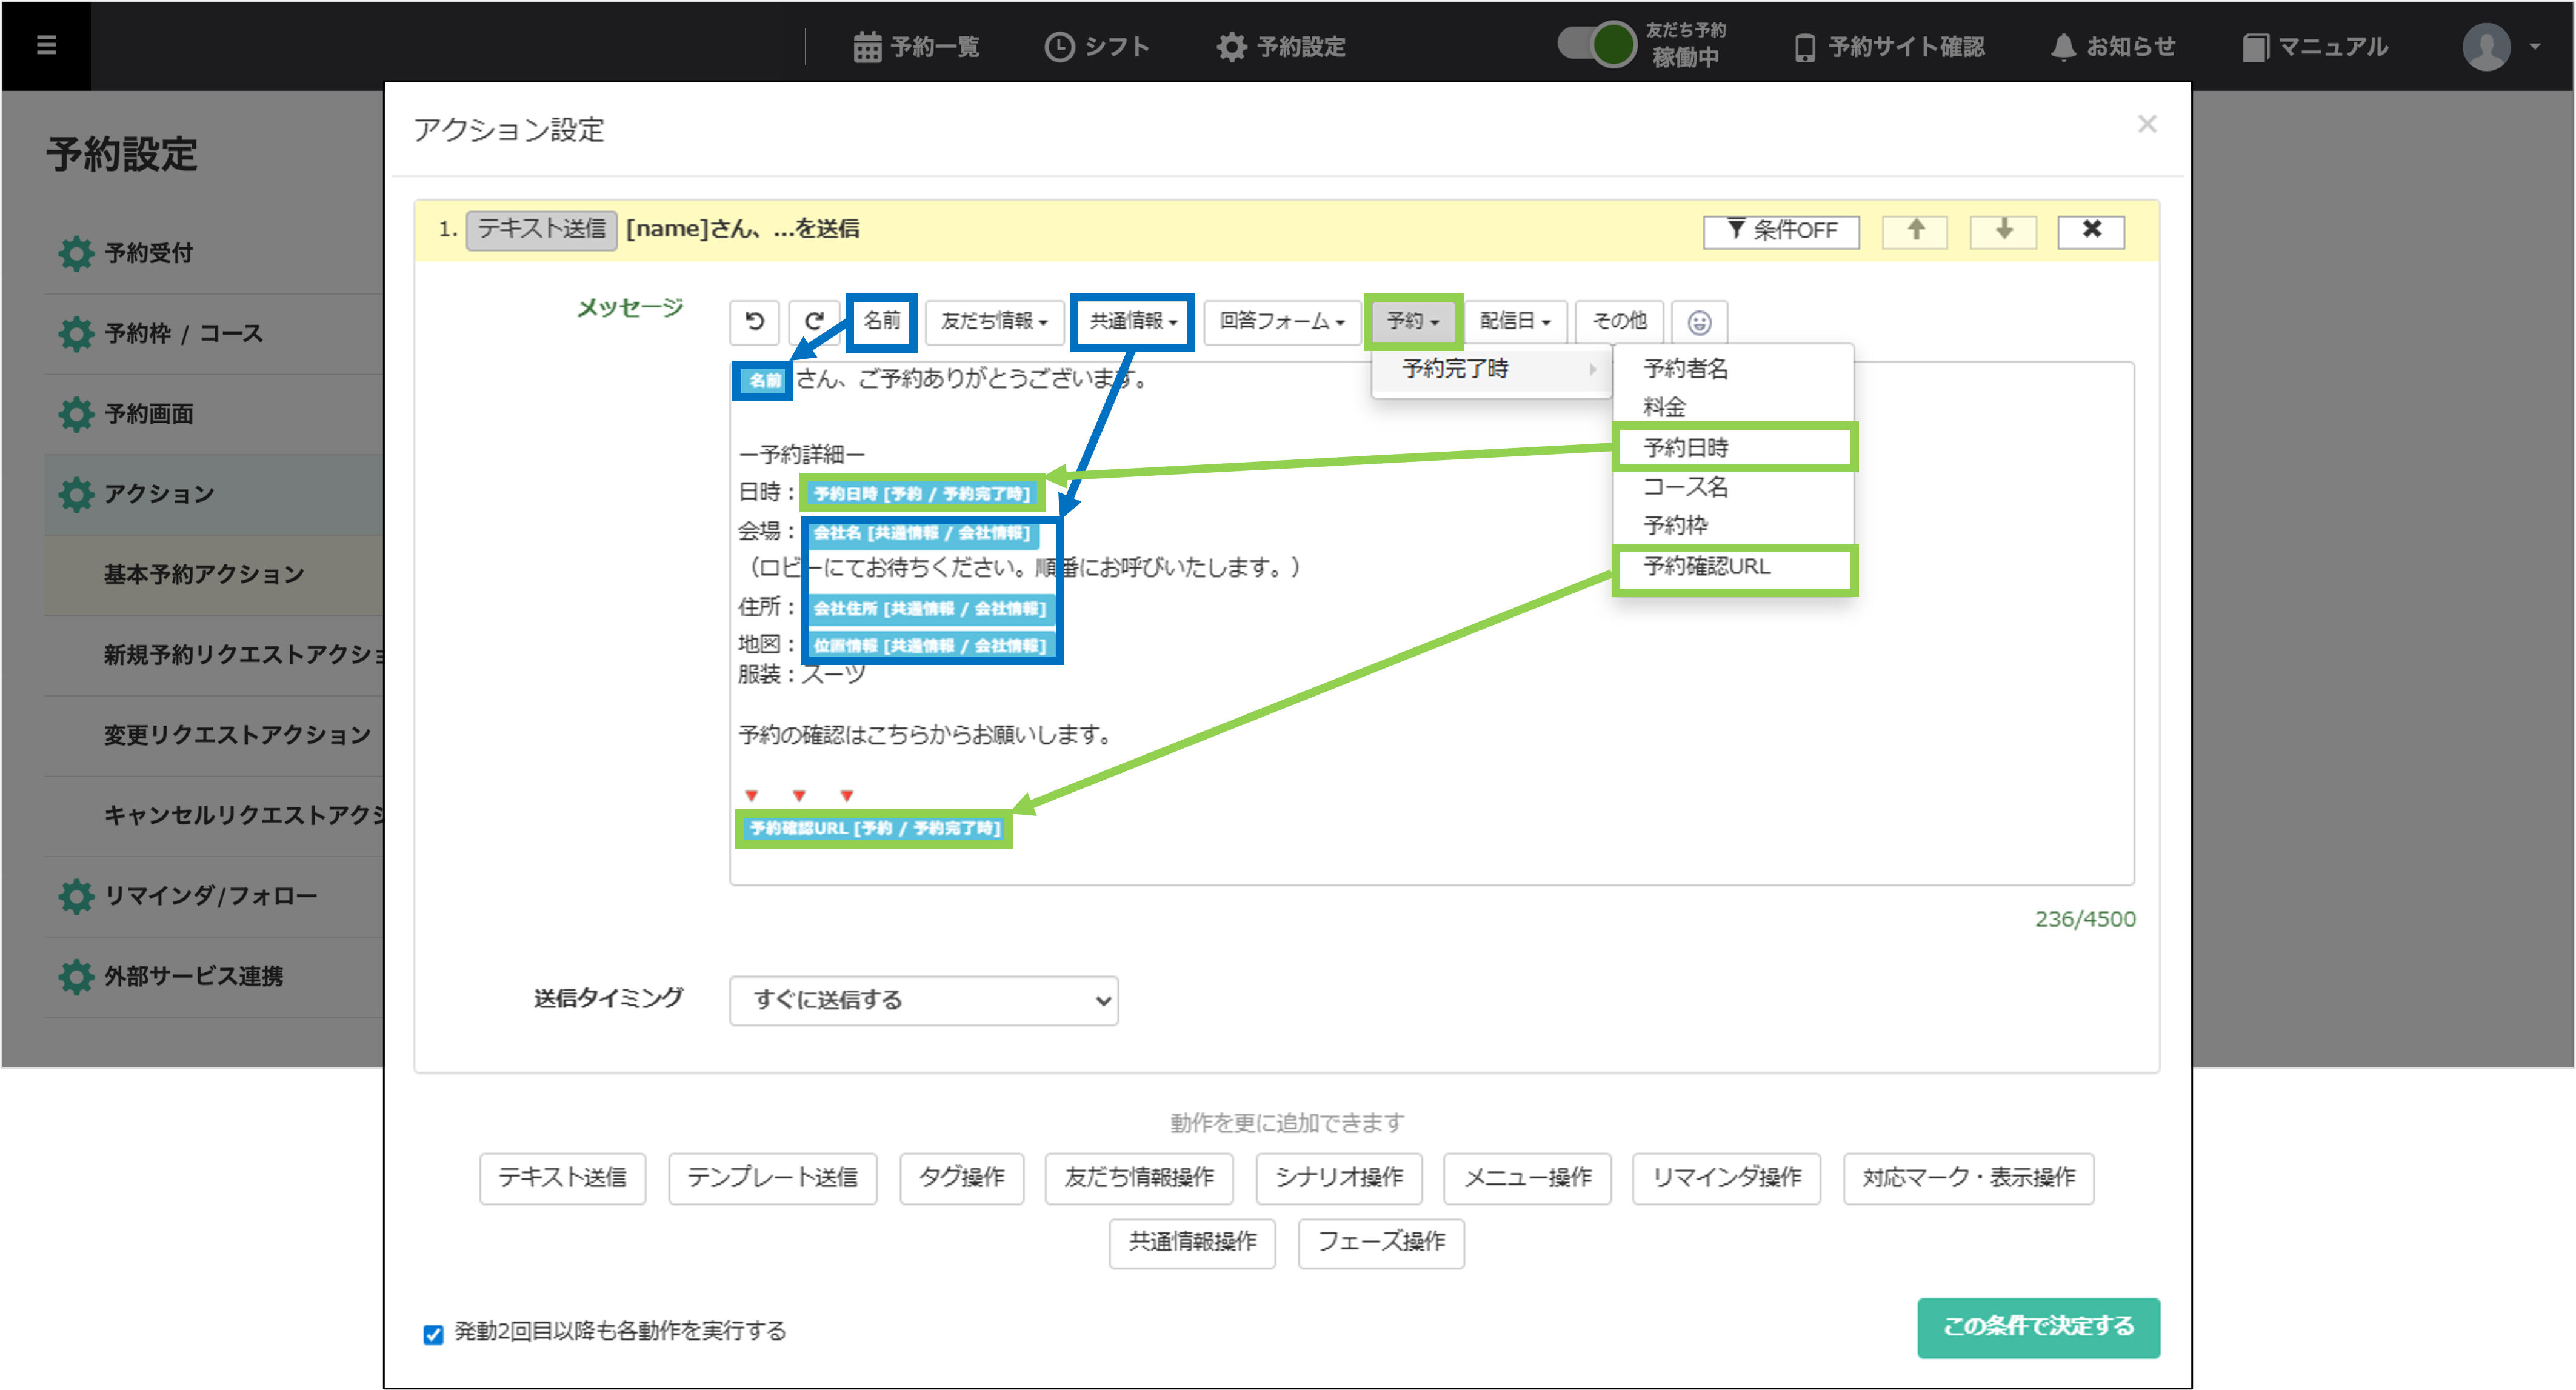2576x1390 pixels.
Task: Toggle 発動2回目以降も各動作を実行する checkbox
Action: (x=433, y=1334)
